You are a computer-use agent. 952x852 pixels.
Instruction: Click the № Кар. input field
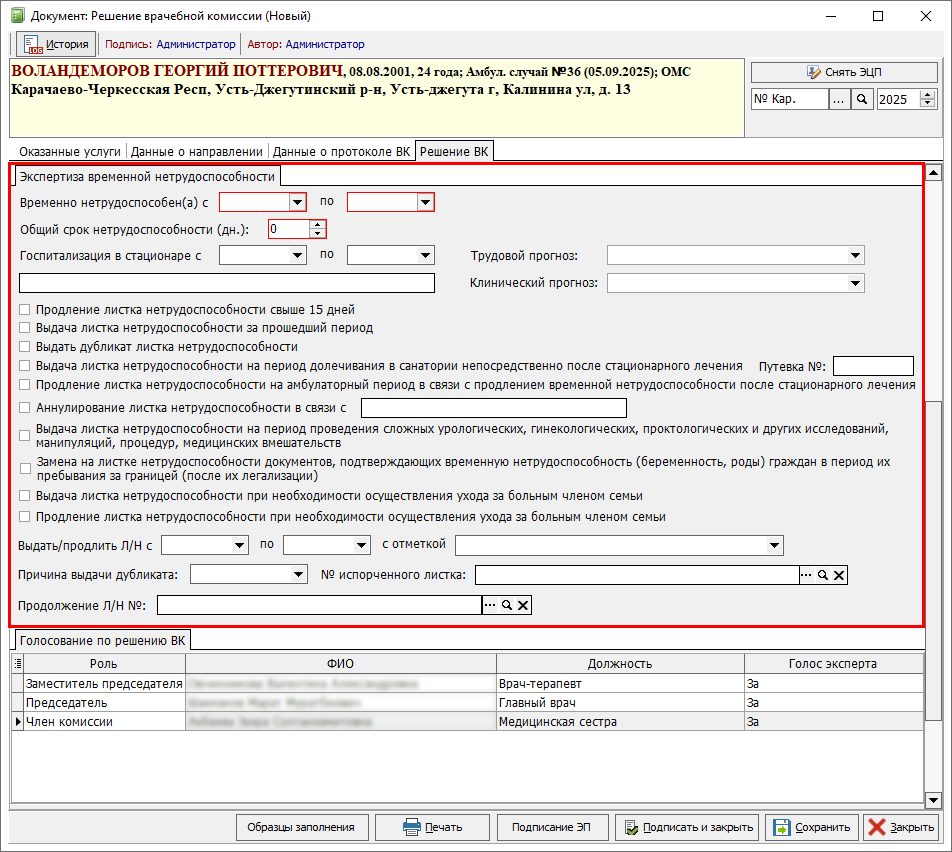pos(790,99)
